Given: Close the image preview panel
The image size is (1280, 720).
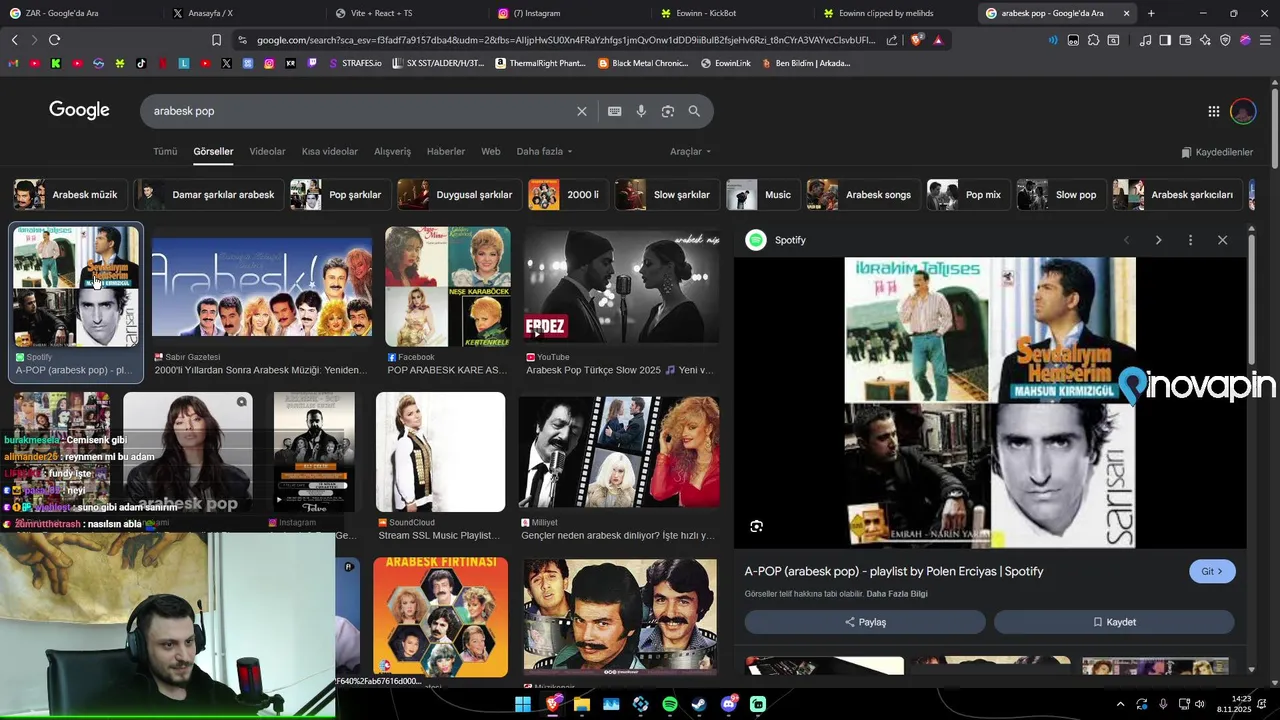Looking at the screenshot, I should (x=1222, y=240).
